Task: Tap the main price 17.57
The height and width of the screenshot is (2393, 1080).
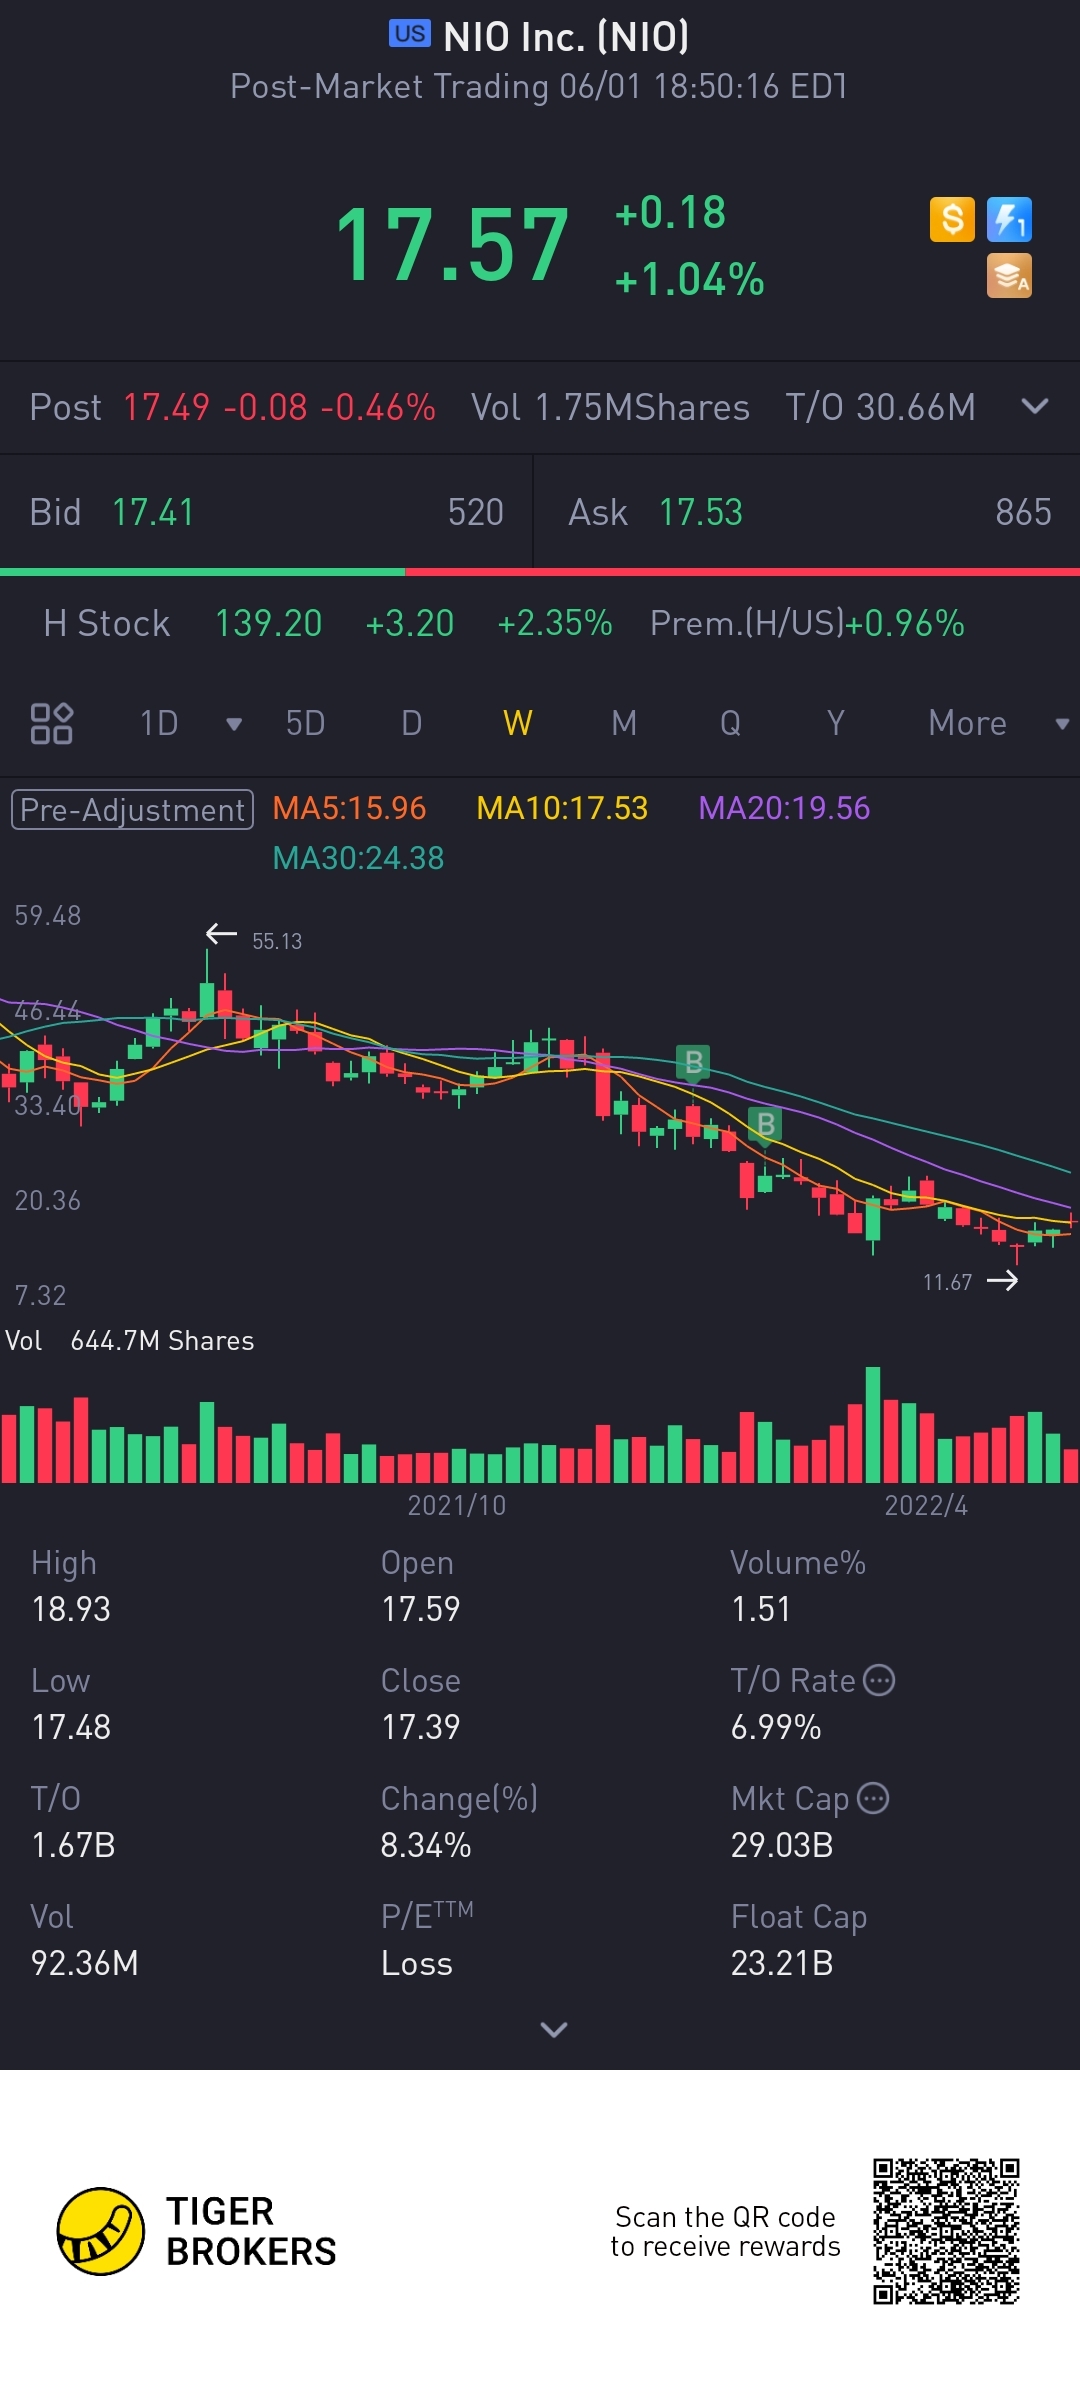Action: point(452,245)
